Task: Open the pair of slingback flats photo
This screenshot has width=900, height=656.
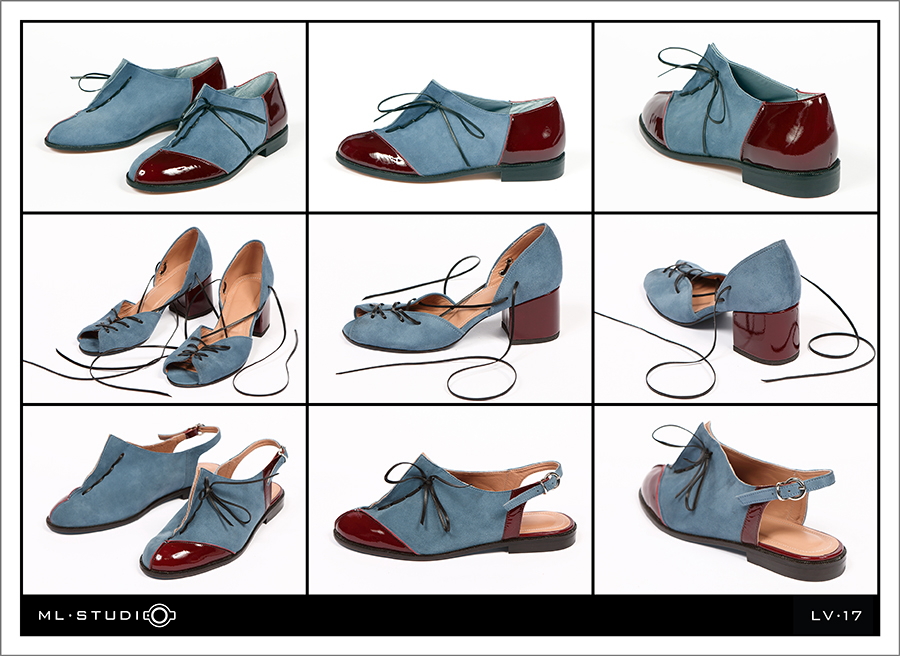Action: (164, 500)
